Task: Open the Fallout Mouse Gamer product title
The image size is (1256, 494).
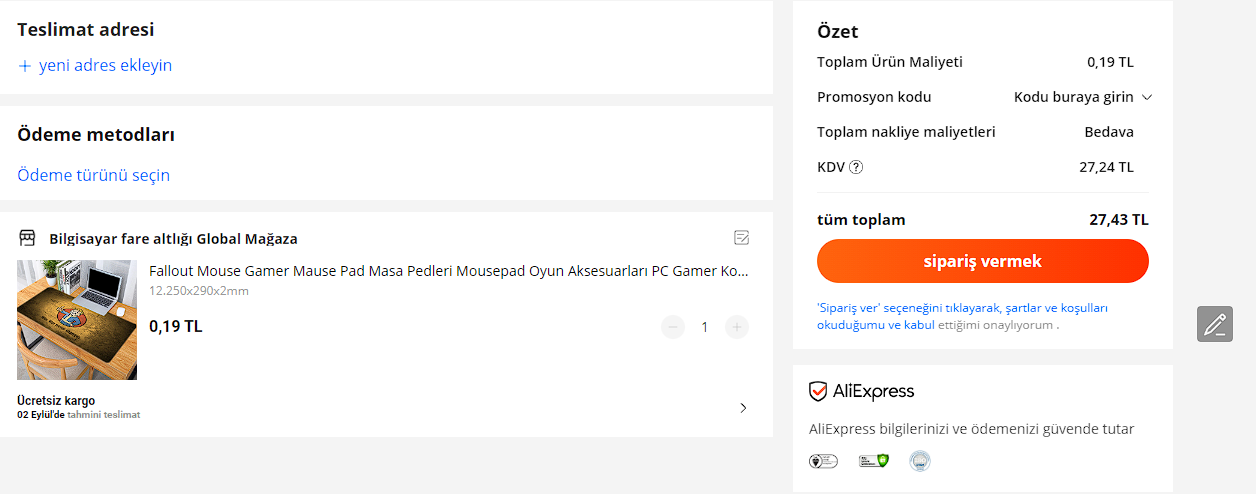Action: tap(448, 271)
